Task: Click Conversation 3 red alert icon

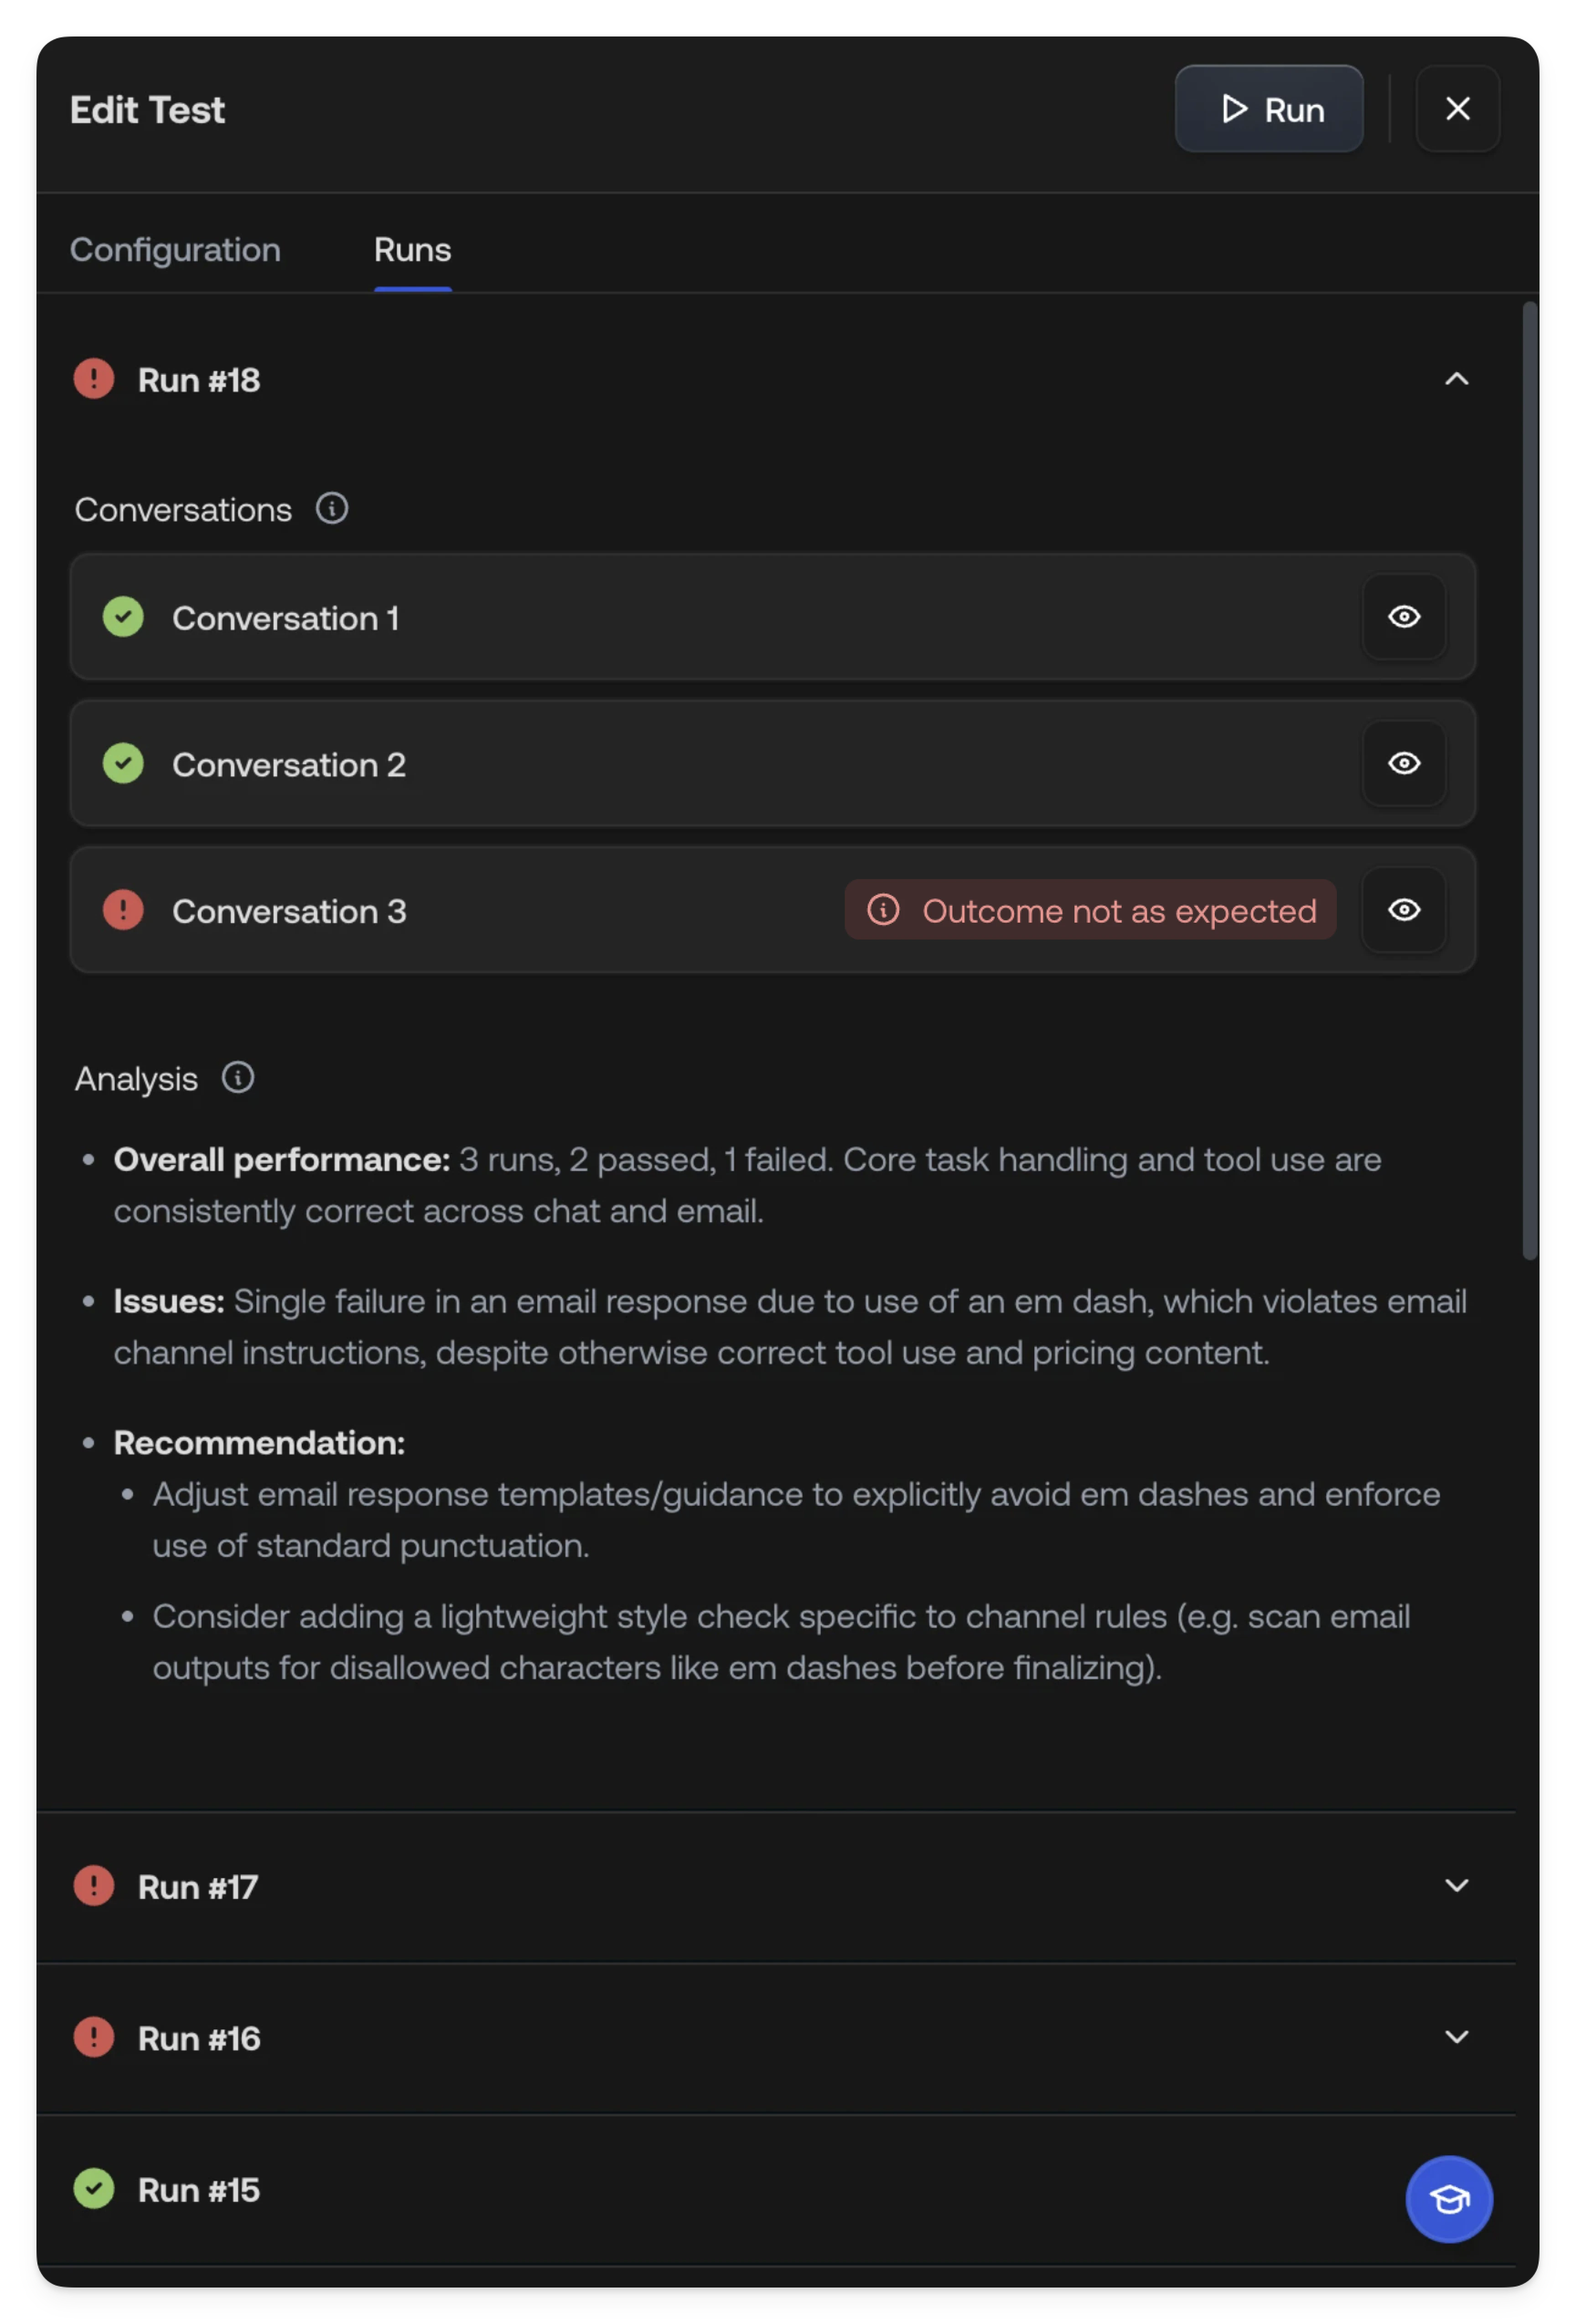Action: (x=123, y=910)
